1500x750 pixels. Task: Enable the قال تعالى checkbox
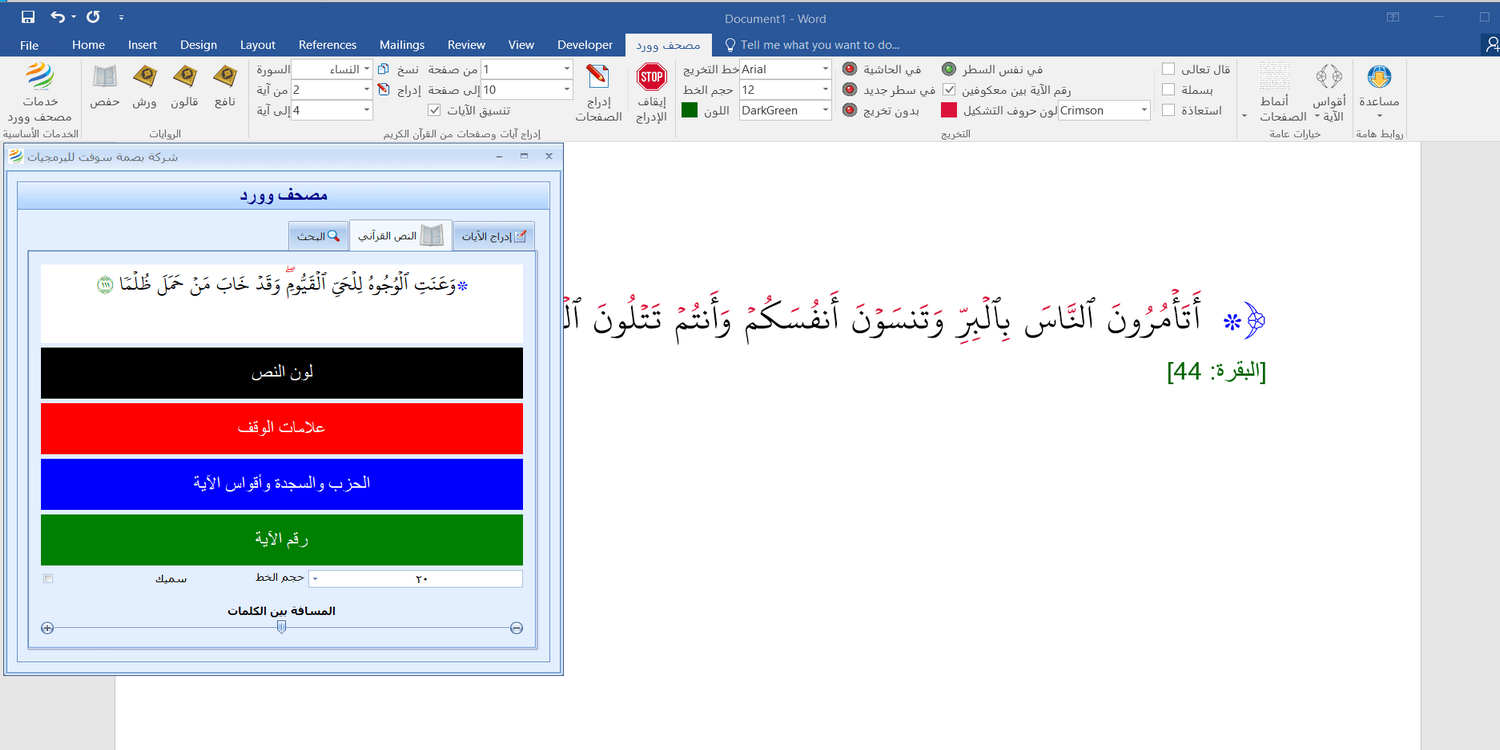1168,69
